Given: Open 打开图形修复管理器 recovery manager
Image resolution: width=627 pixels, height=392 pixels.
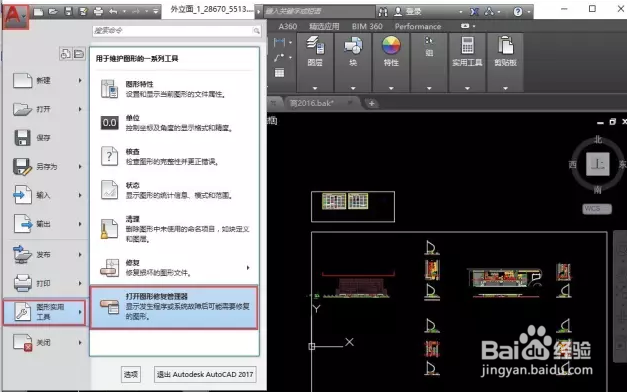Looking at the screenshot, I should pyautogui.click(x=174, y=307).
